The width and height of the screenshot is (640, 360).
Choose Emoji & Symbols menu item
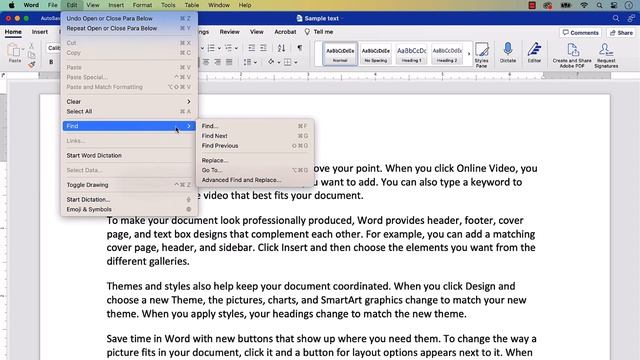129,209
